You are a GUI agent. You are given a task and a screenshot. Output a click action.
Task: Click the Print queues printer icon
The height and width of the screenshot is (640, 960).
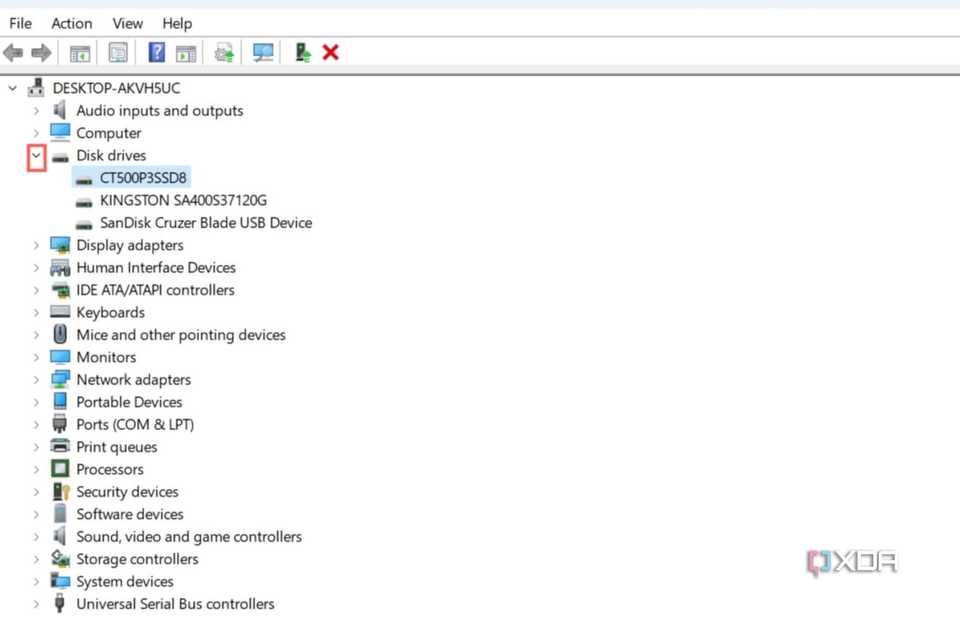[x=60, y=446]
